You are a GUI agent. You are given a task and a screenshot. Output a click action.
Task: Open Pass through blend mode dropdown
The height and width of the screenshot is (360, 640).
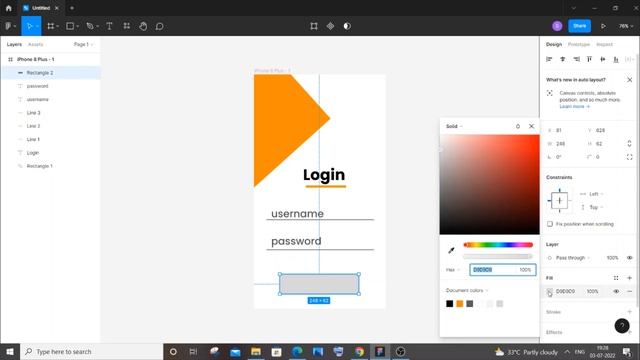click(x=573, y=258)
